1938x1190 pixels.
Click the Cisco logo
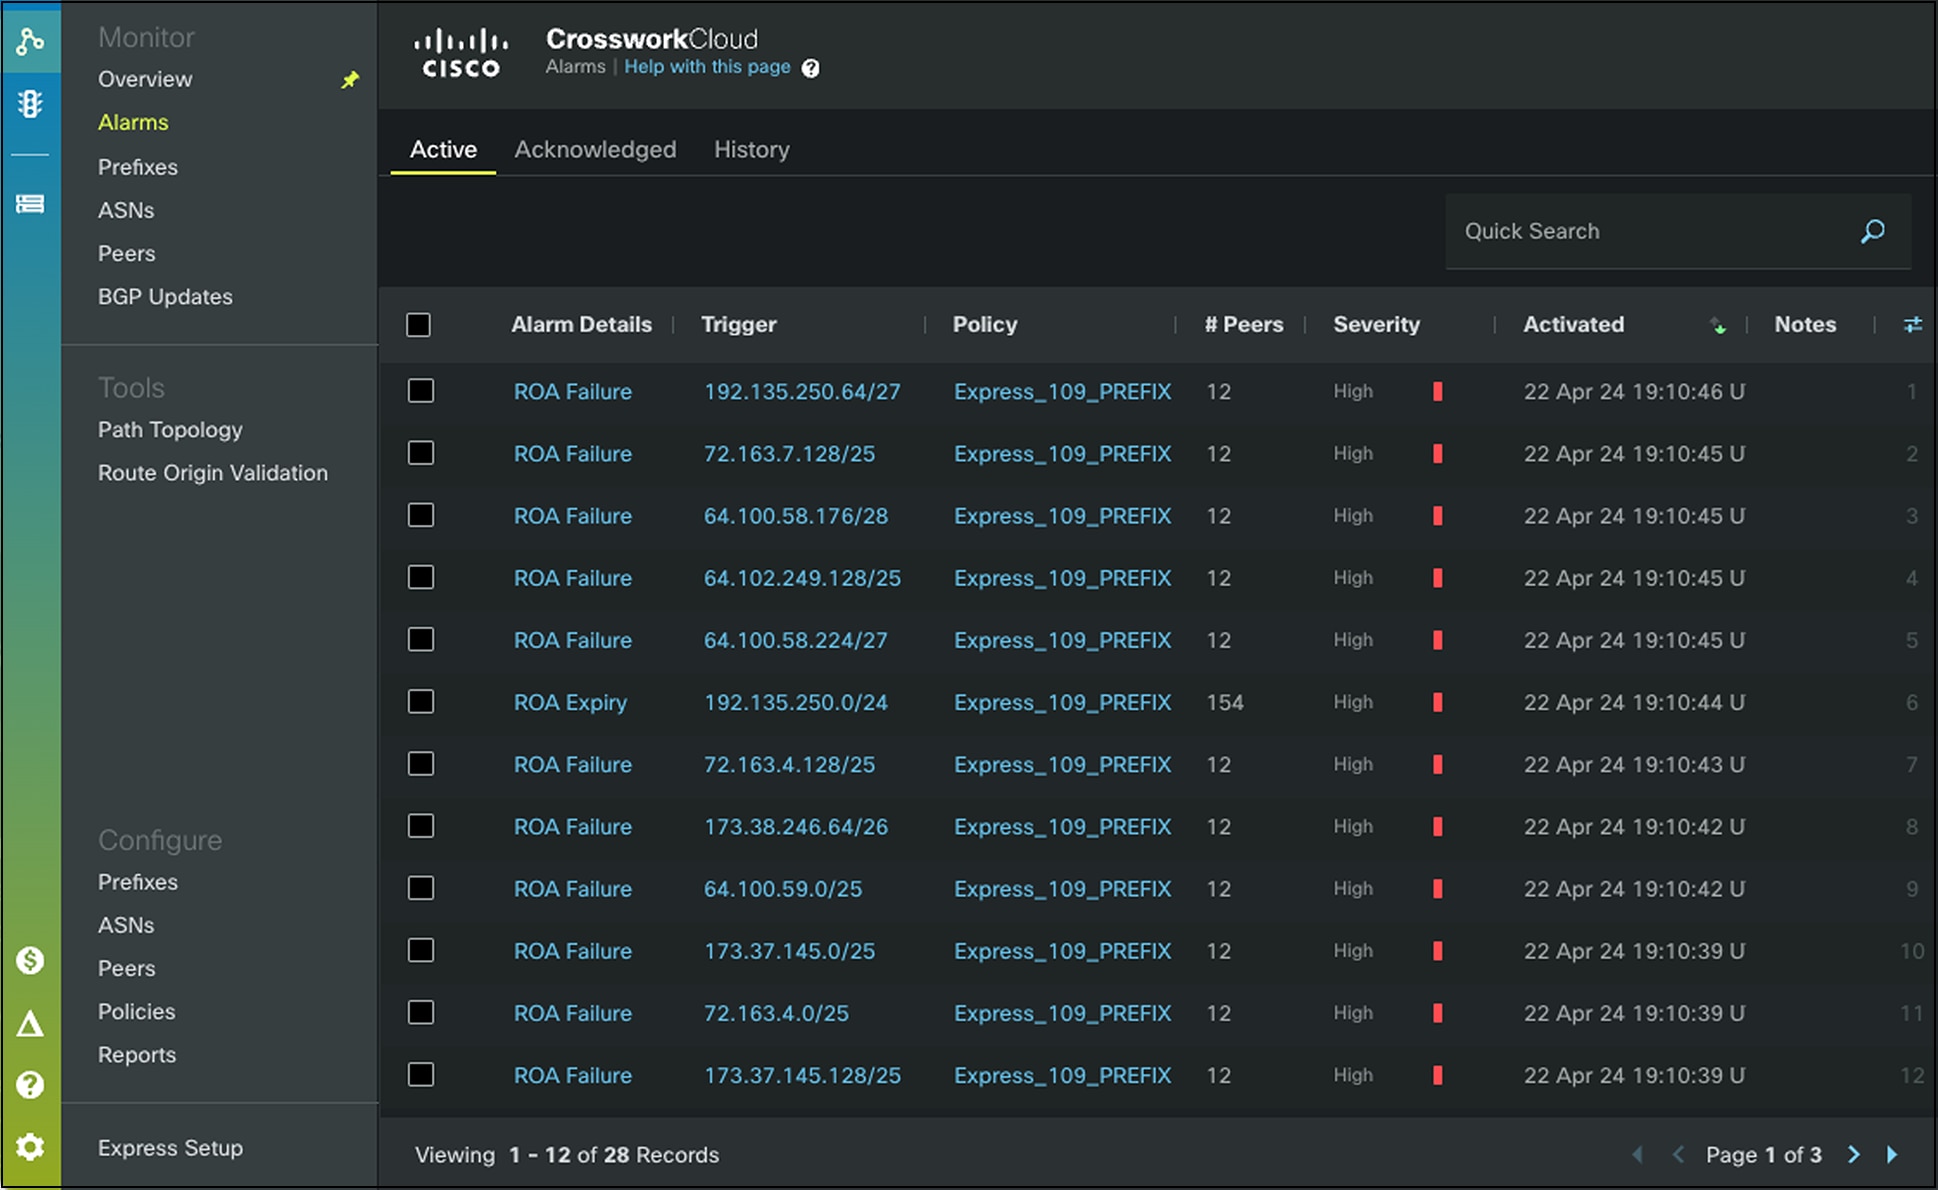pos(461,53)
